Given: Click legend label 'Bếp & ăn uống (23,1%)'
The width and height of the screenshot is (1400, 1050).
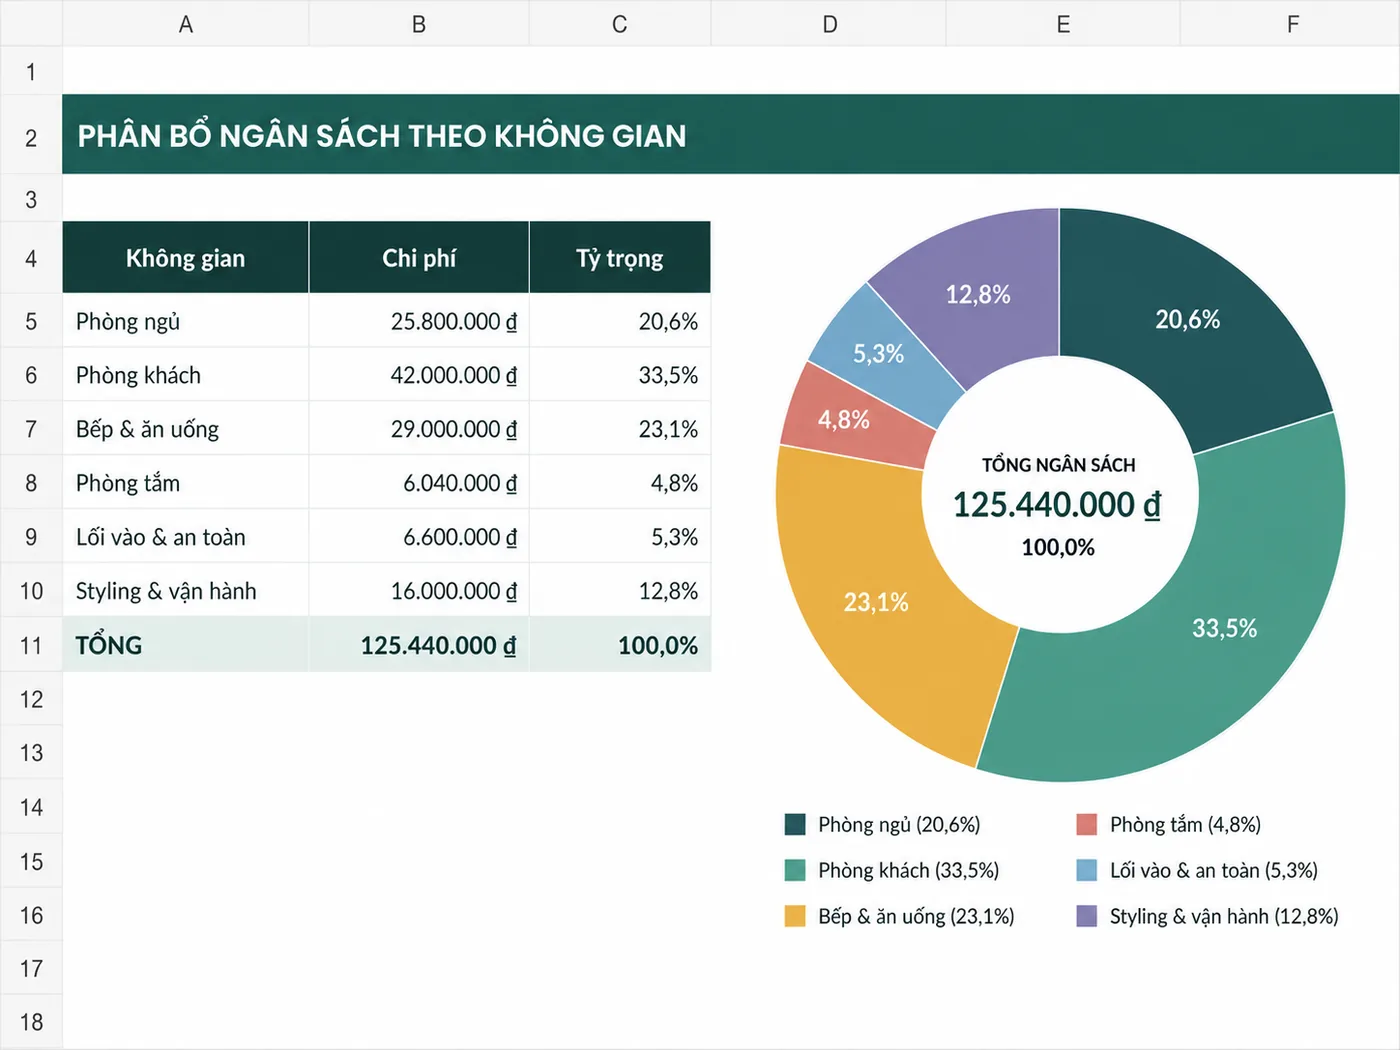Looking at the screenshot, I should [x=916, y=916].
